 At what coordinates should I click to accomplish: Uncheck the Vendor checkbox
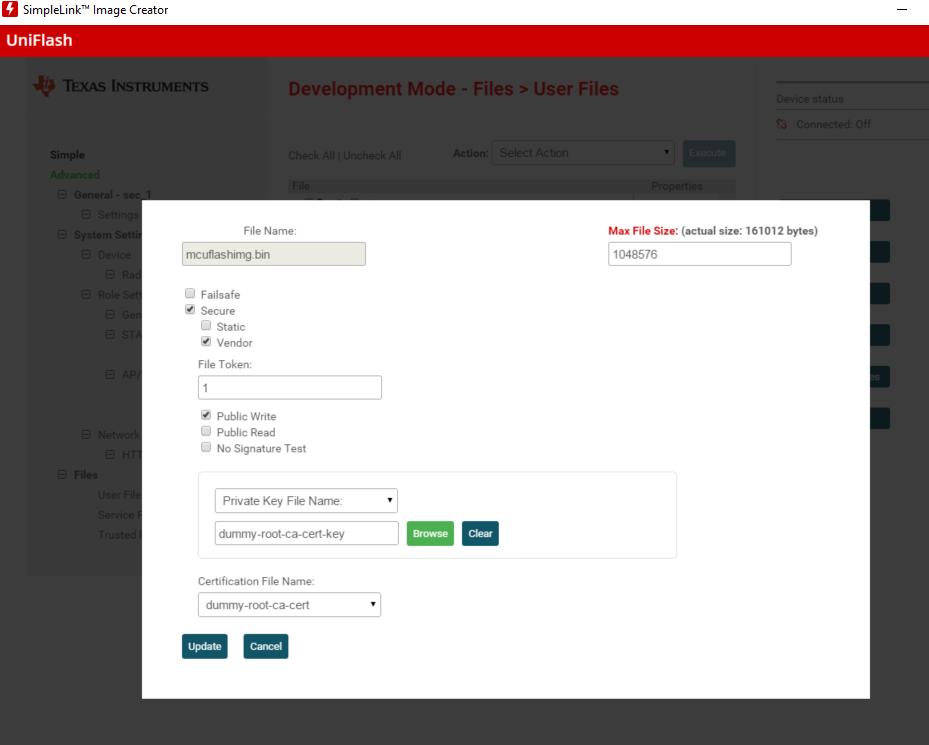[206, 341]
